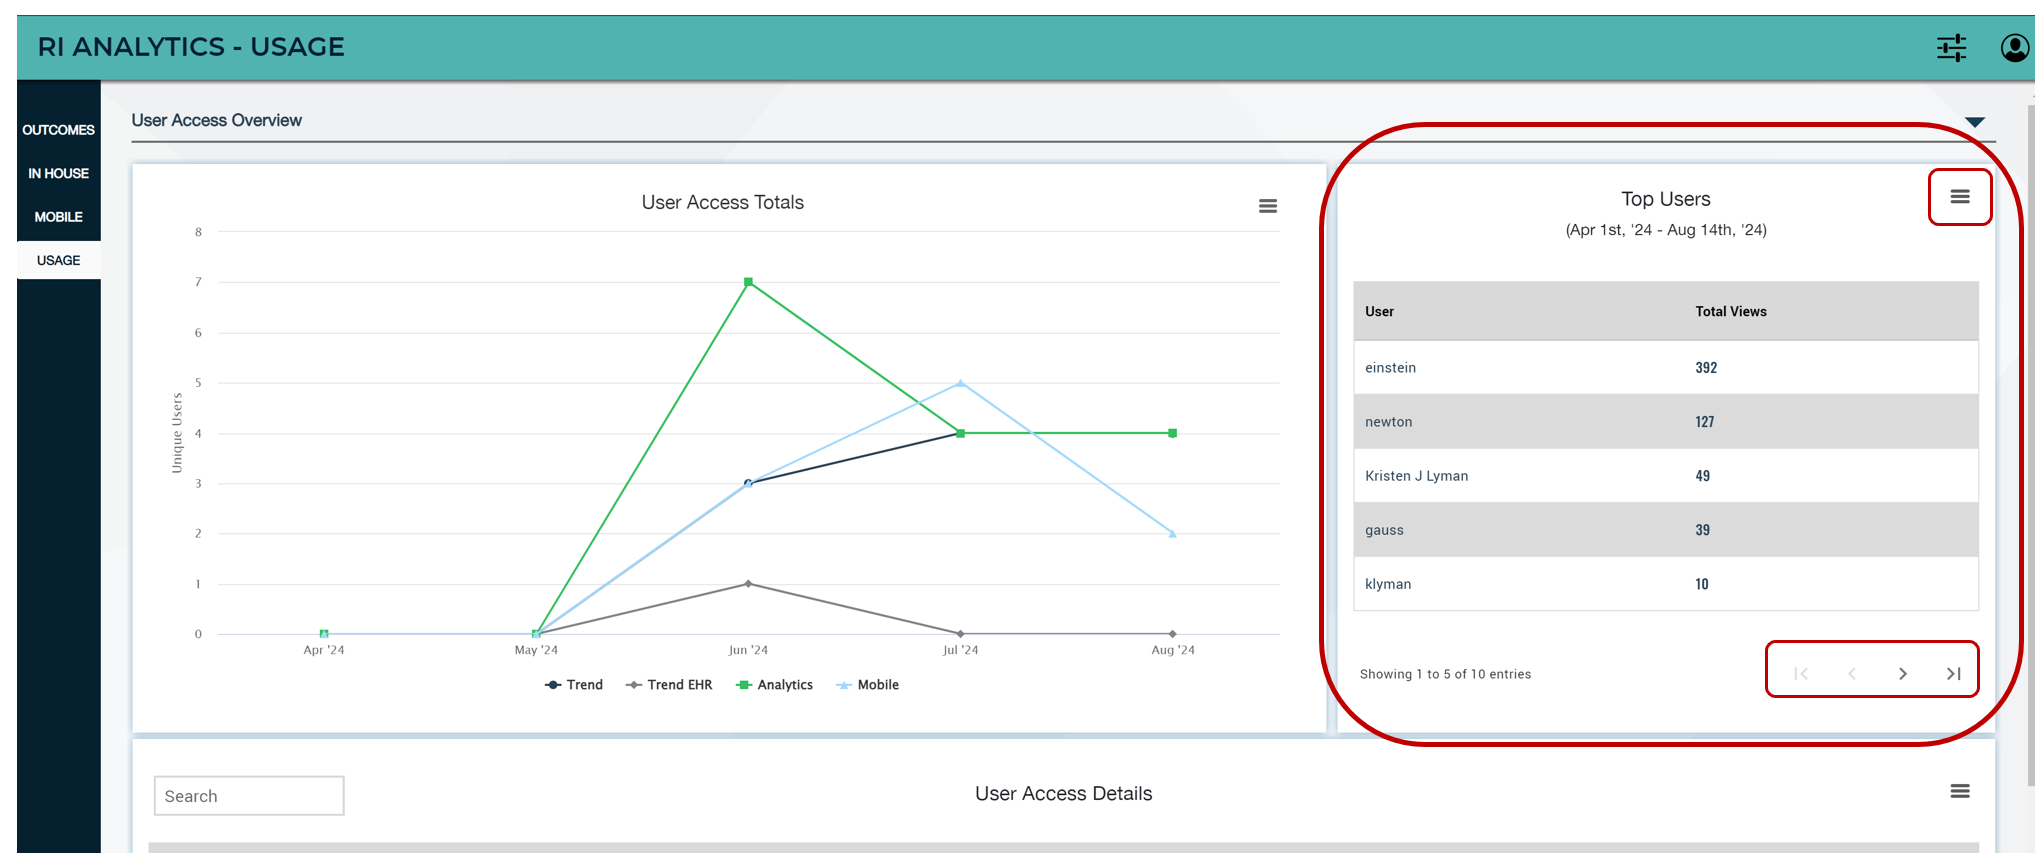This screenshot has width=2042, height=861.
Task: Sort by the Total Views column header
Action: pos(1731,312)
